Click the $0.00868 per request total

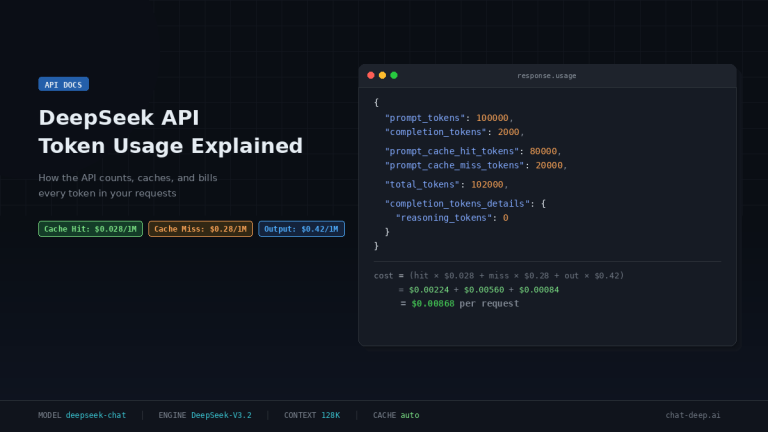pos(465,304)
